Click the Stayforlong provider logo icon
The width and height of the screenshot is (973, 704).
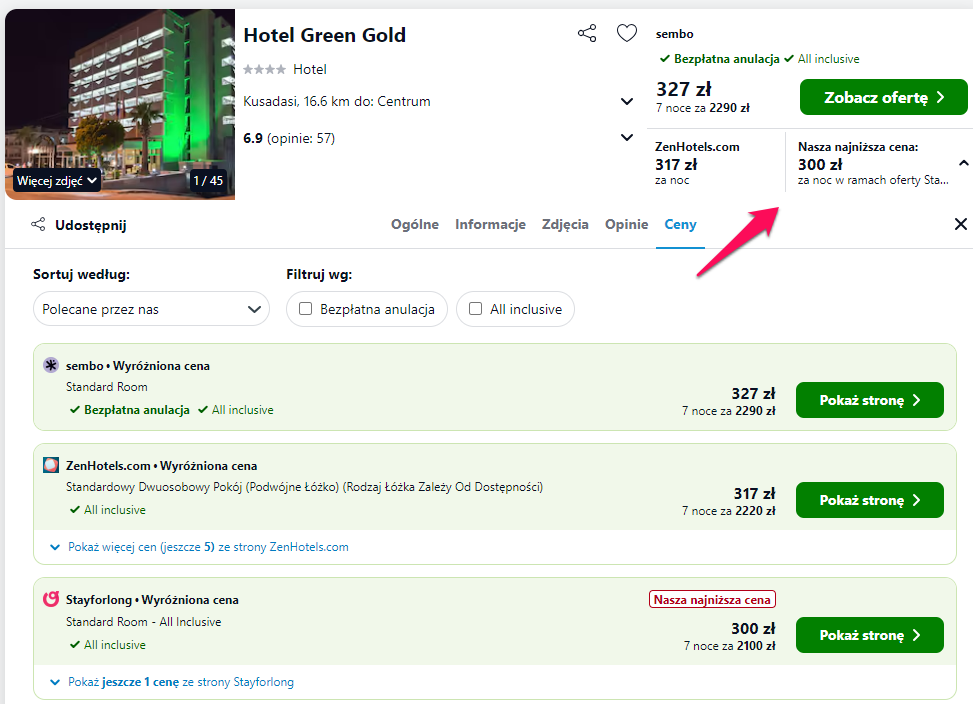pyautogui.click(x=51, y=599)
